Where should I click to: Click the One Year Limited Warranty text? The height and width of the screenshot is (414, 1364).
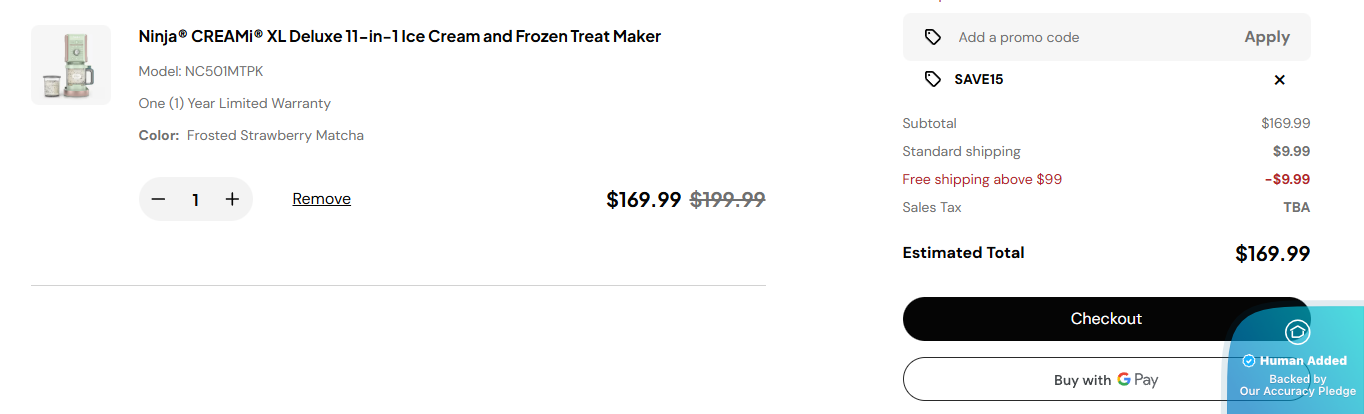tap(234, 103)
